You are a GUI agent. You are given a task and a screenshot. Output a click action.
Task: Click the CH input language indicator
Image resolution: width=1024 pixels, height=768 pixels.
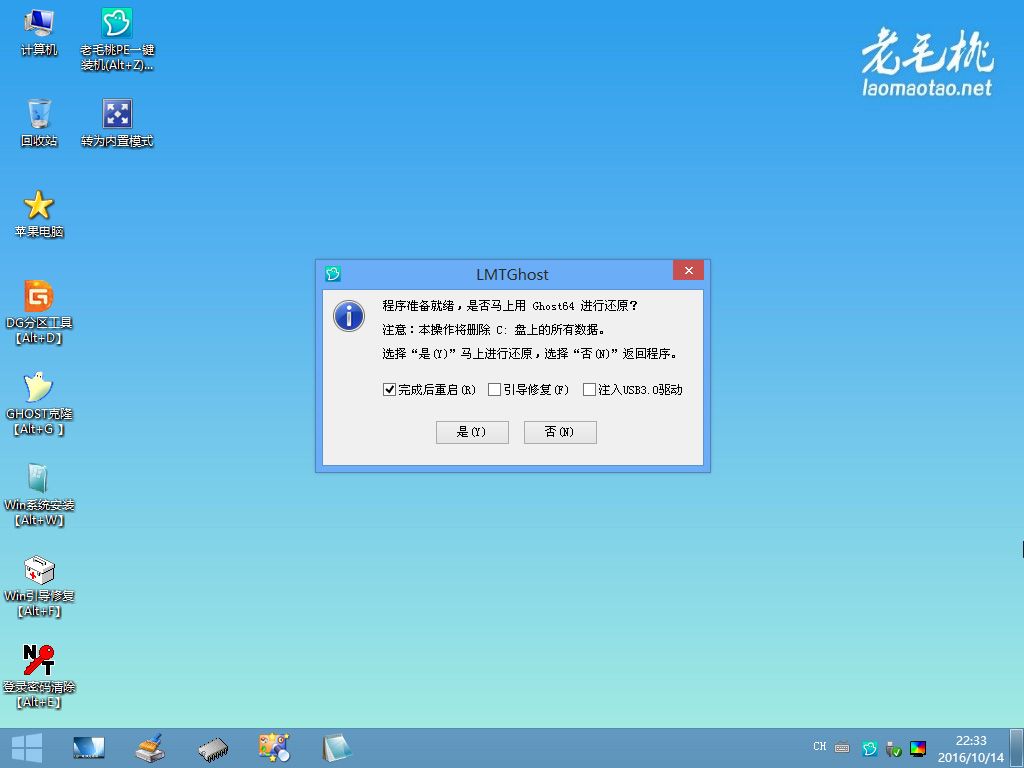[x=820, y=747]
